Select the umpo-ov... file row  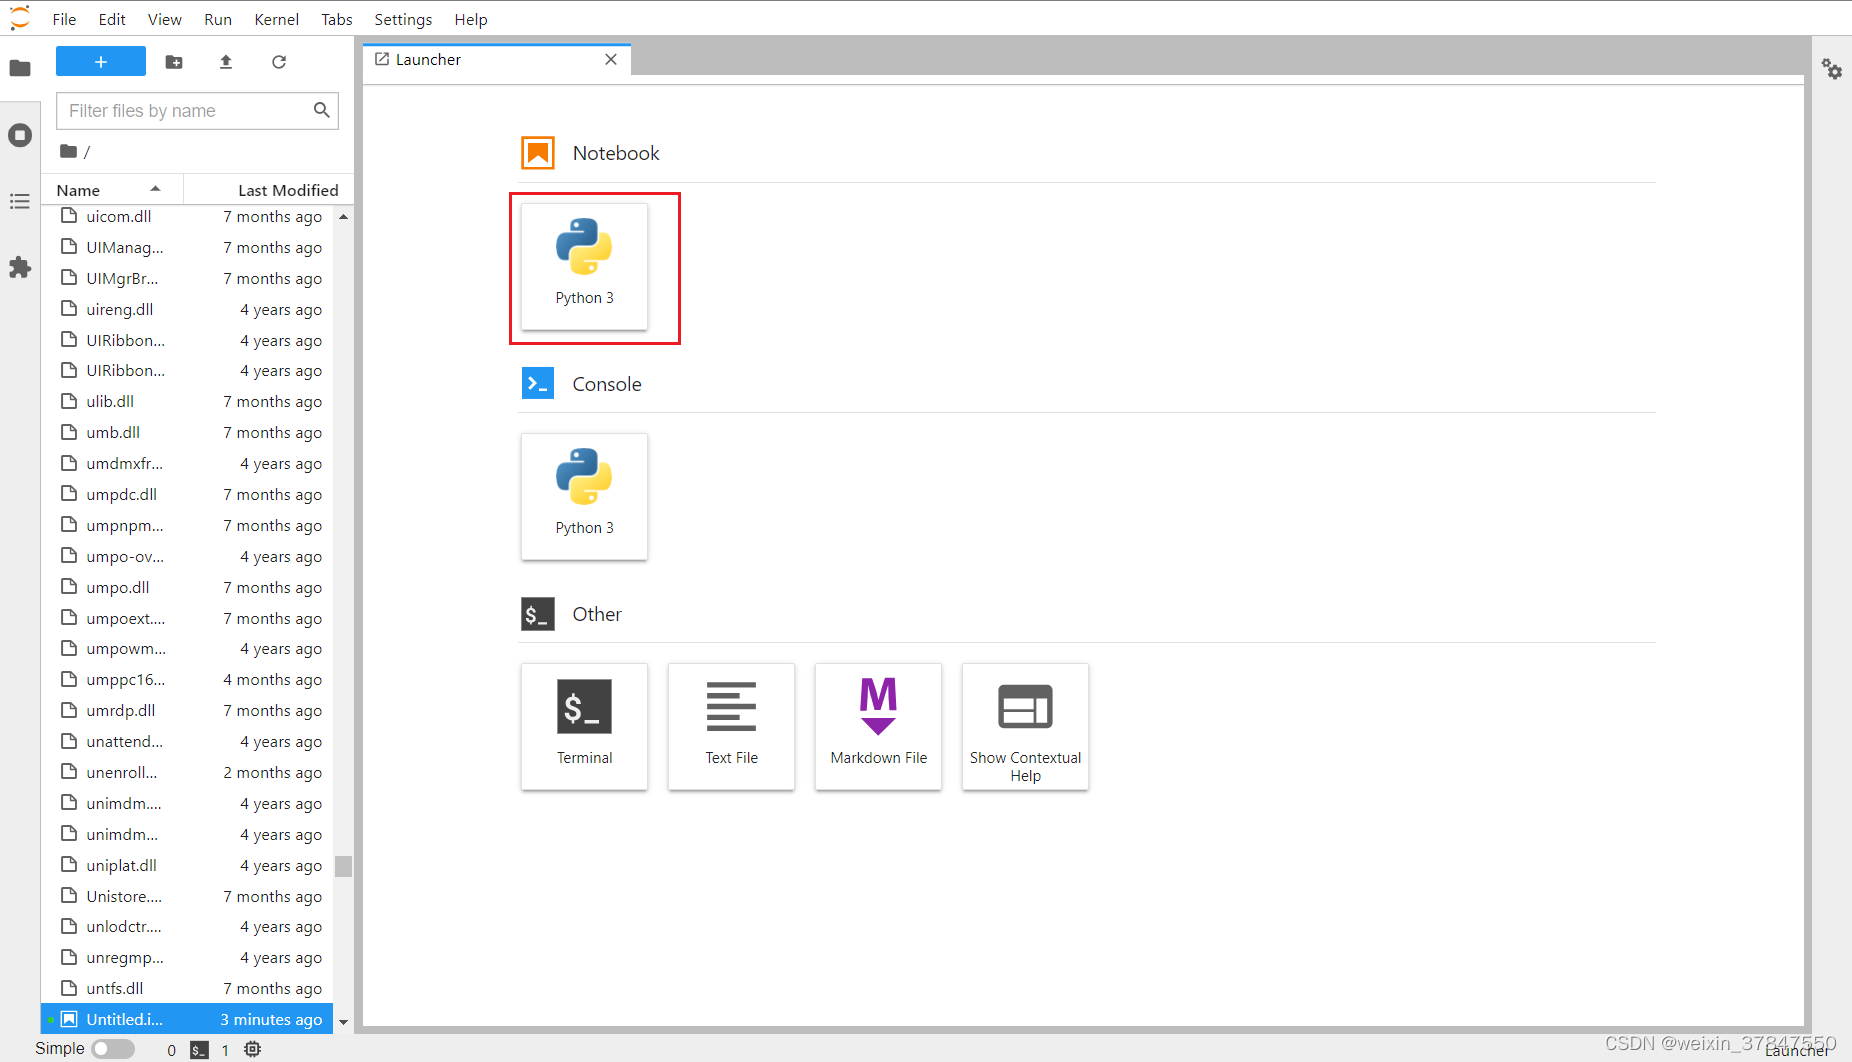pyautogui.click(x=187, y=556)
